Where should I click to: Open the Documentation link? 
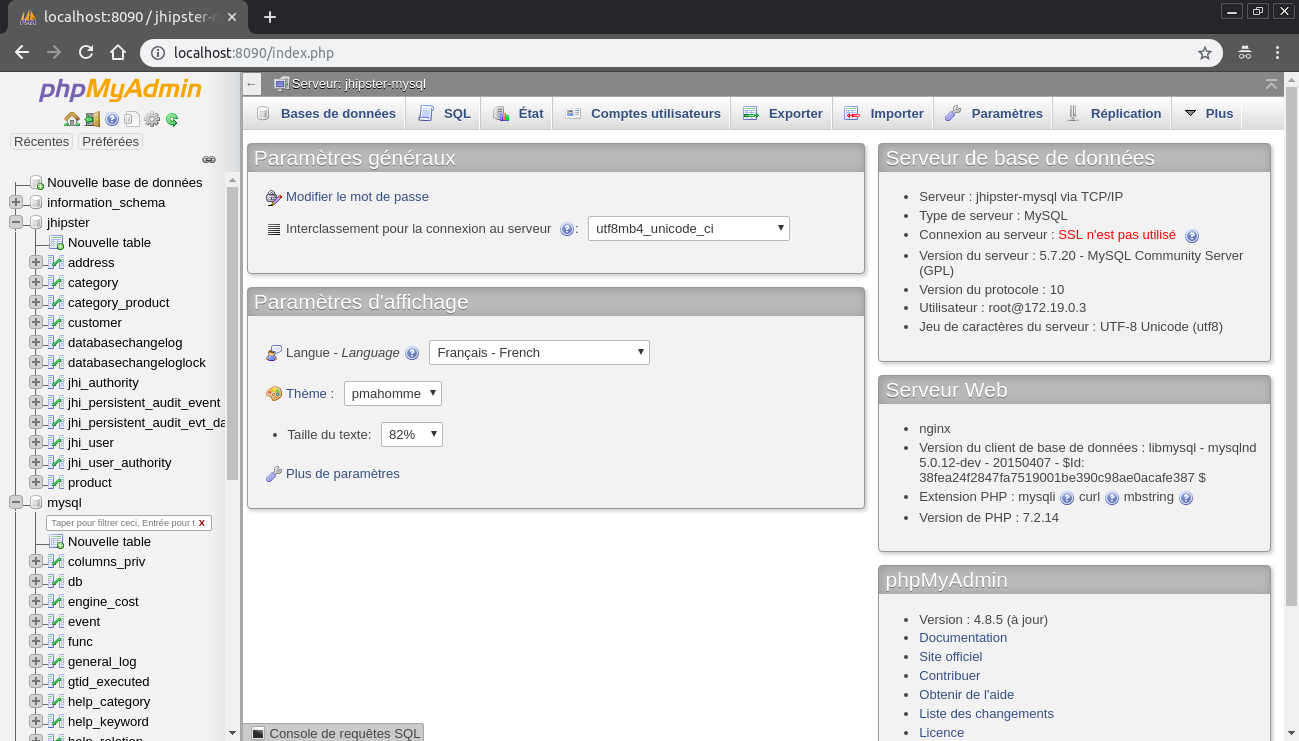[x=963, y=638]
